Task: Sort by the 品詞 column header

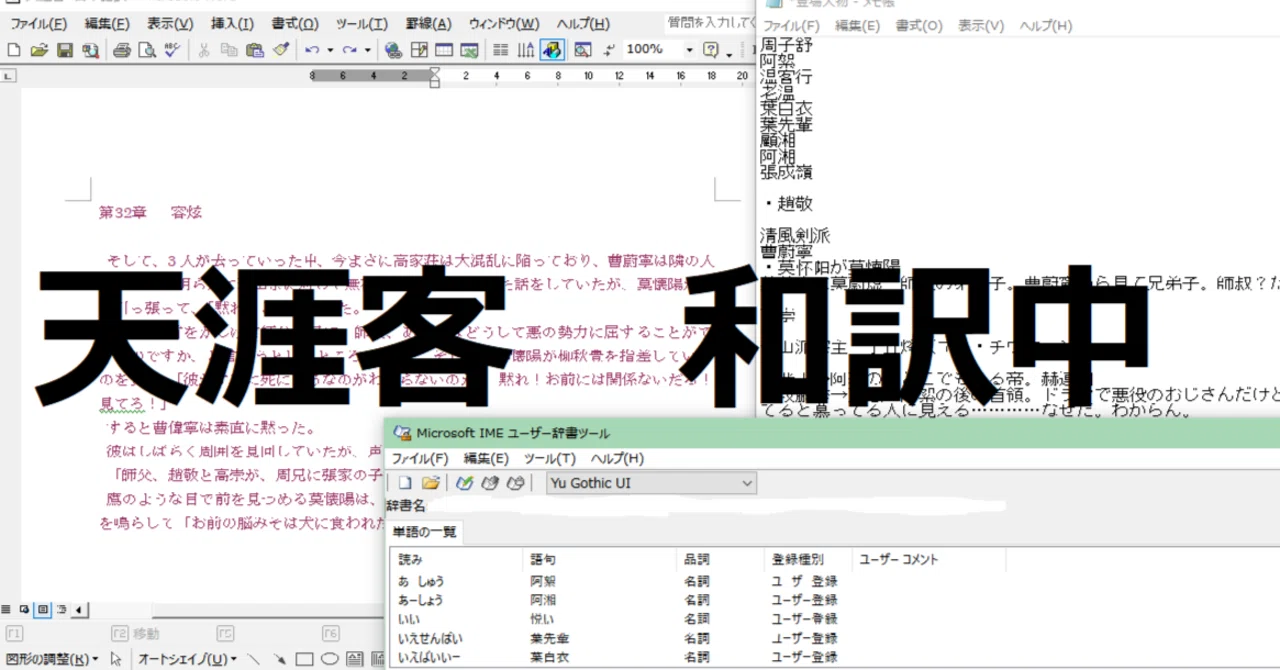Action: click(x=720, y=560)
